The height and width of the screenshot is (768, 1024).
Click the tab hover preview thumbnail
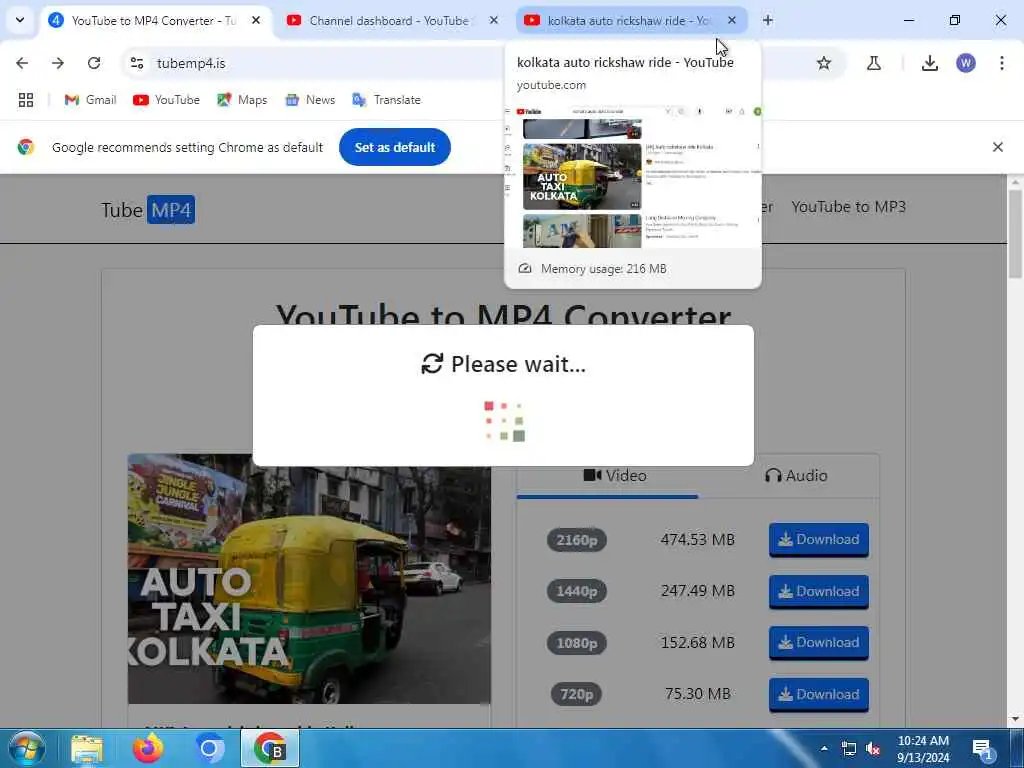(633, 176)
